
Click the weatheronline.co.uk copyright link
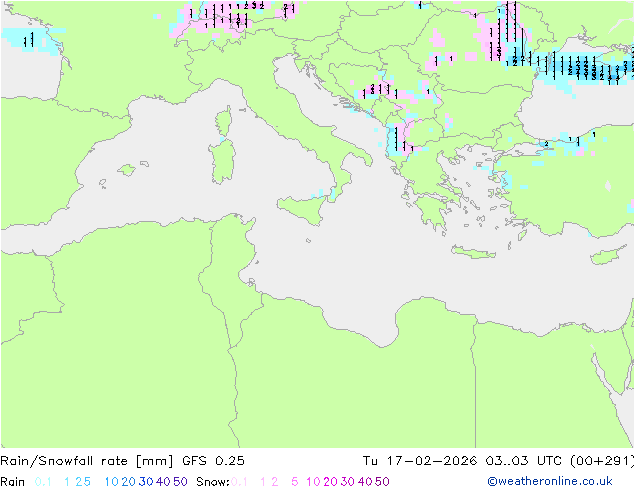pos(550,481)
